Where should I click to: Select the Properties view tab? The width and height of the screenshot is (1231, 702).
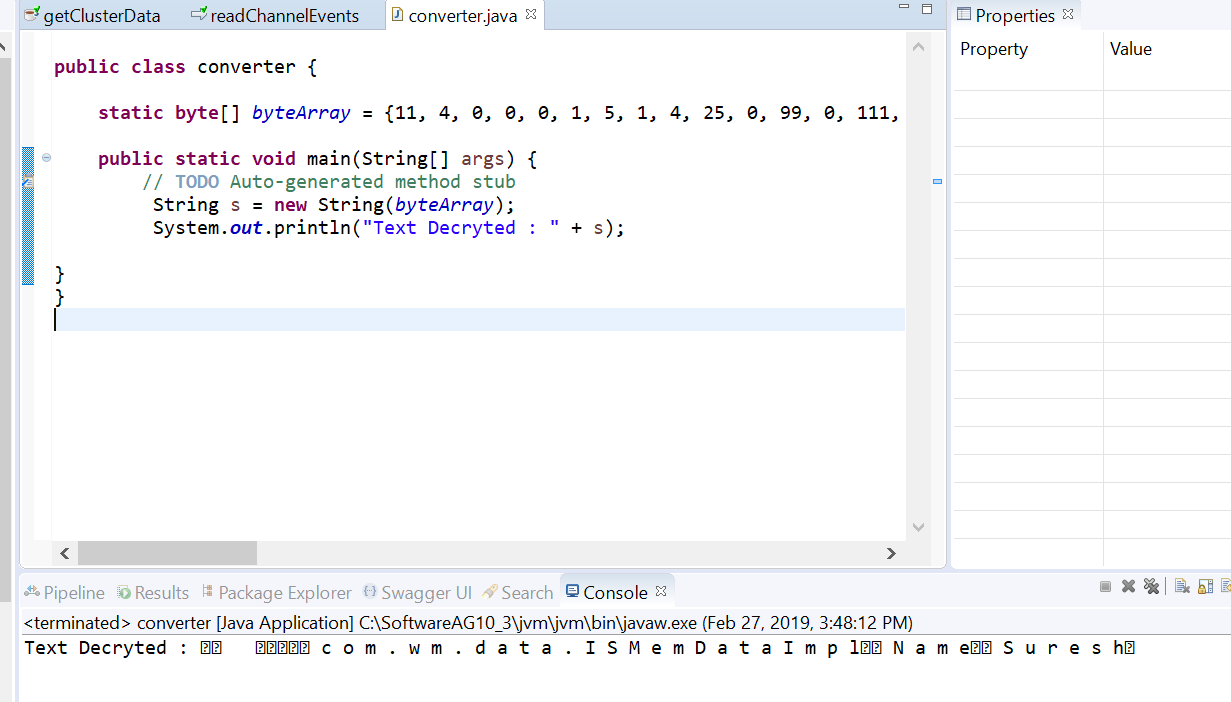click(x=1015, y=15)
